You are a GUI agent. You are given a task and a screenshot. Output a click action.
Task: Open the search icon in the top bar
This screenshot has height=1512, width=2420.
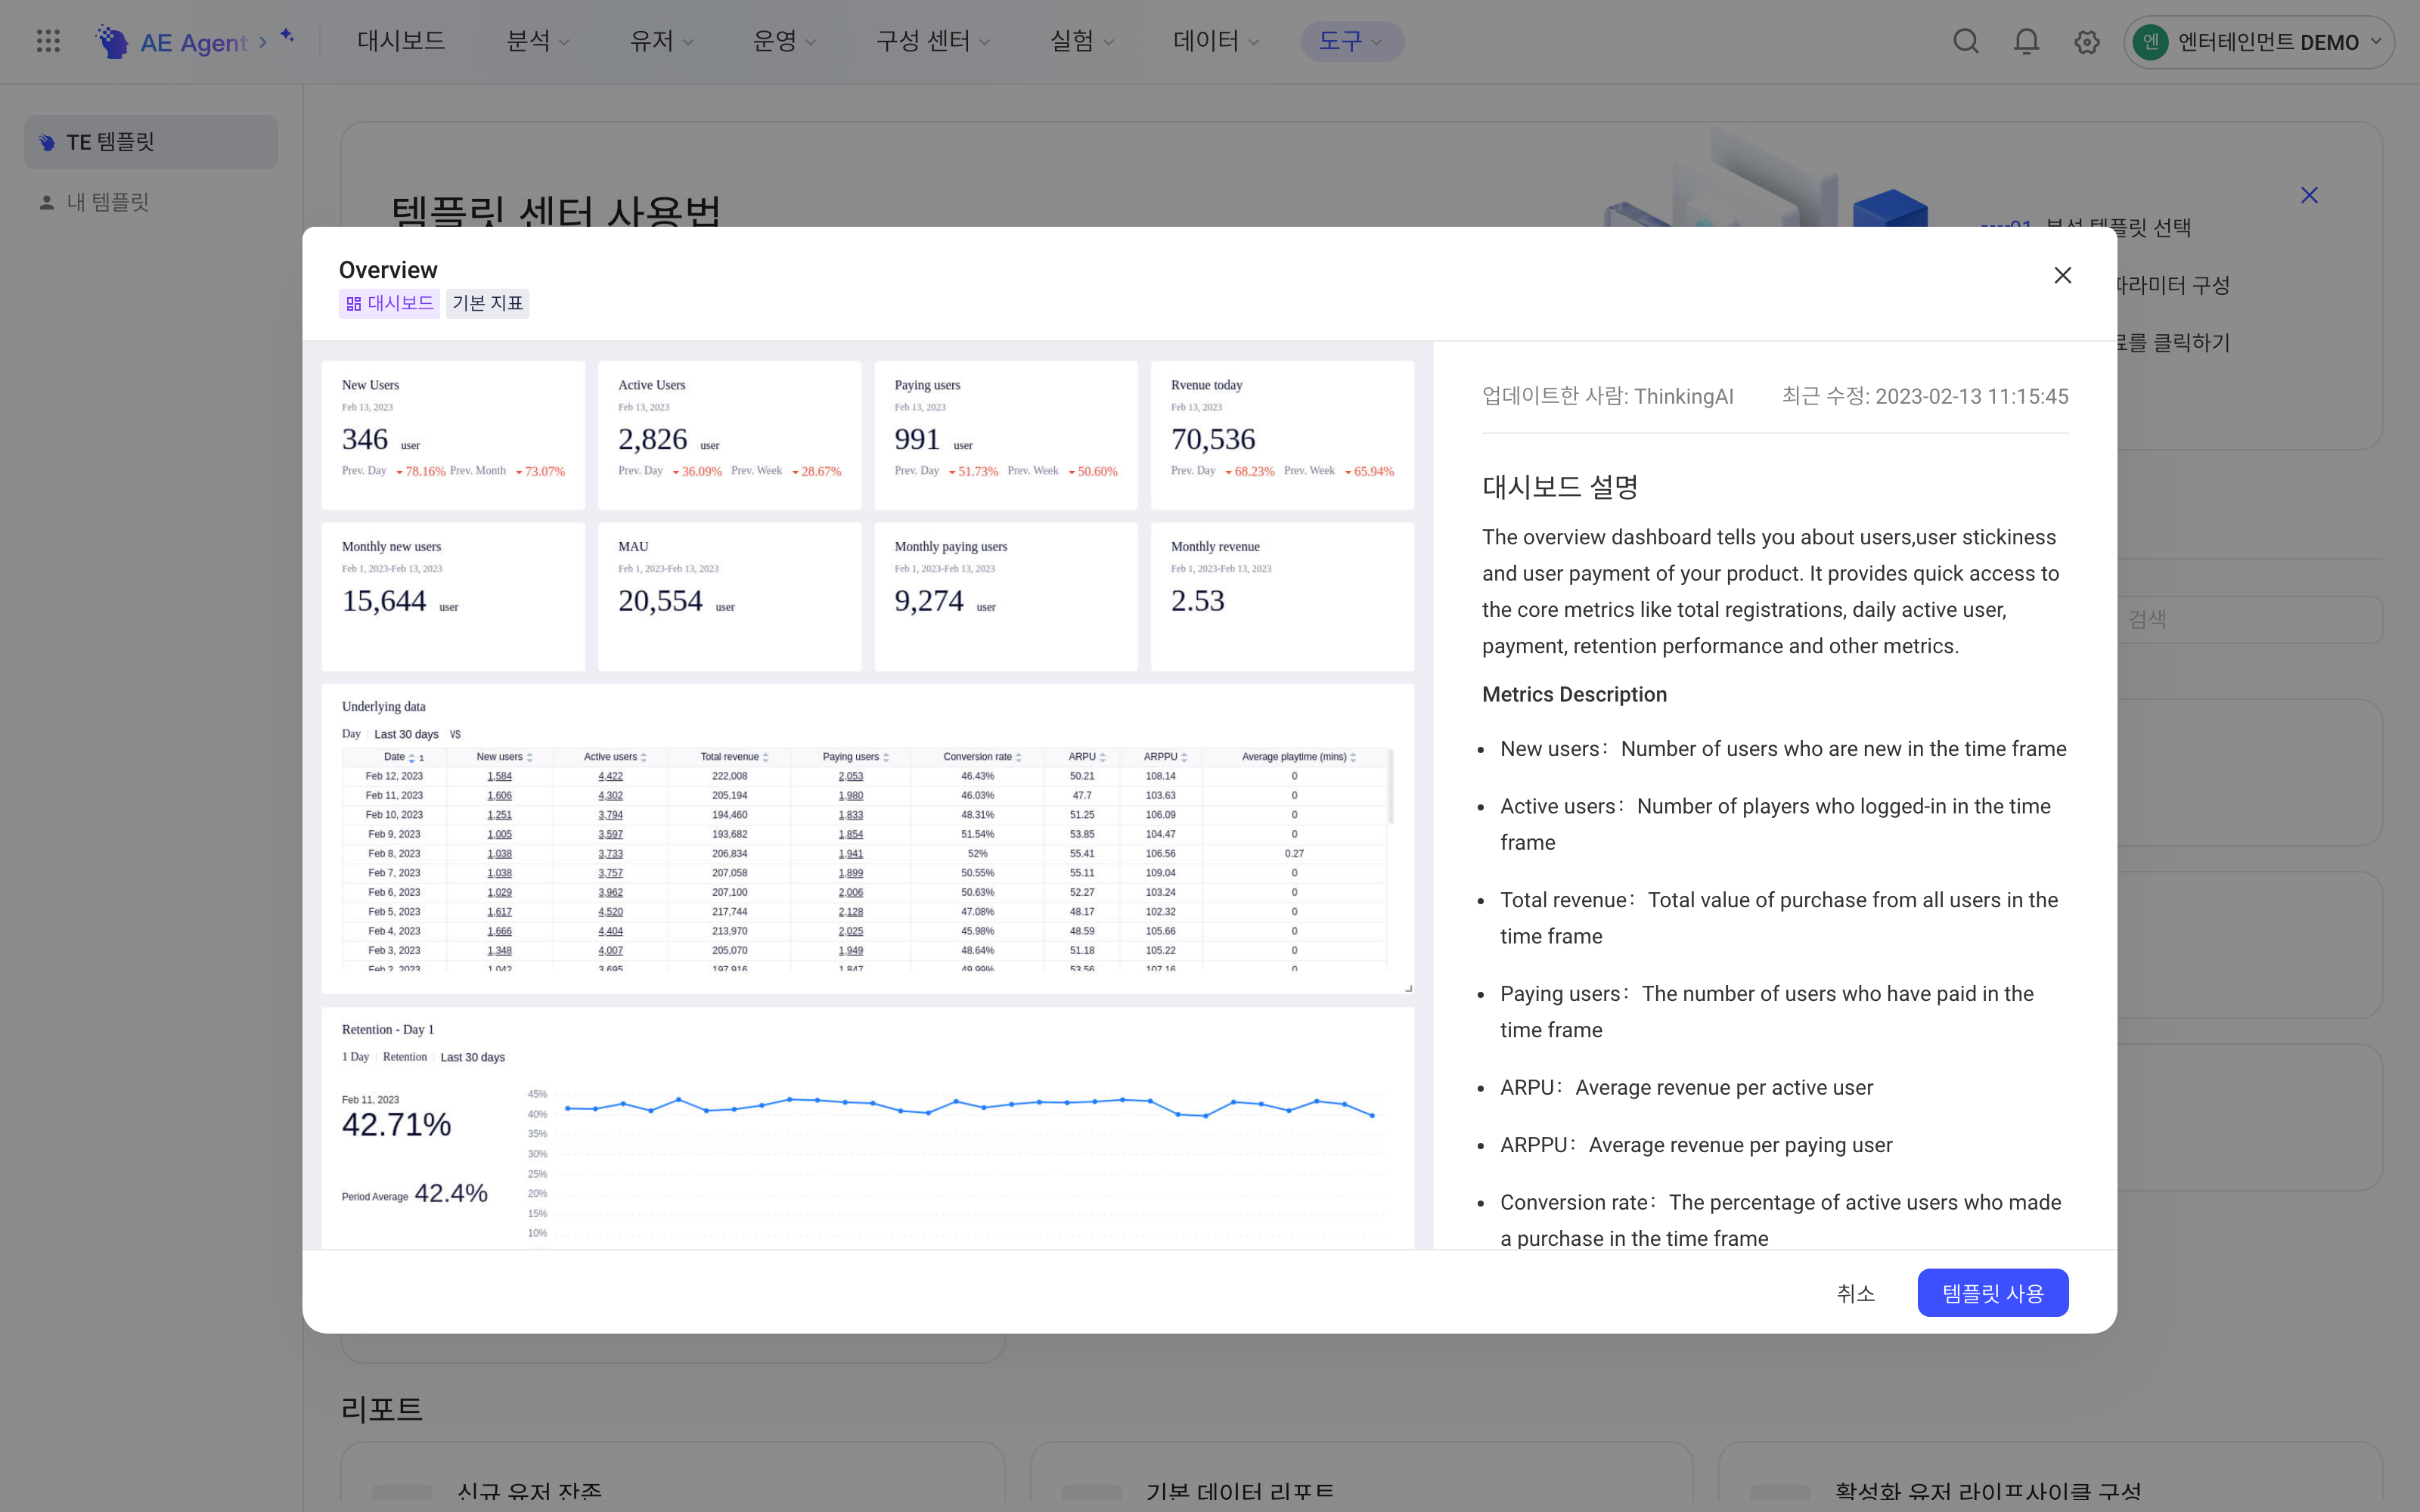1965,41
